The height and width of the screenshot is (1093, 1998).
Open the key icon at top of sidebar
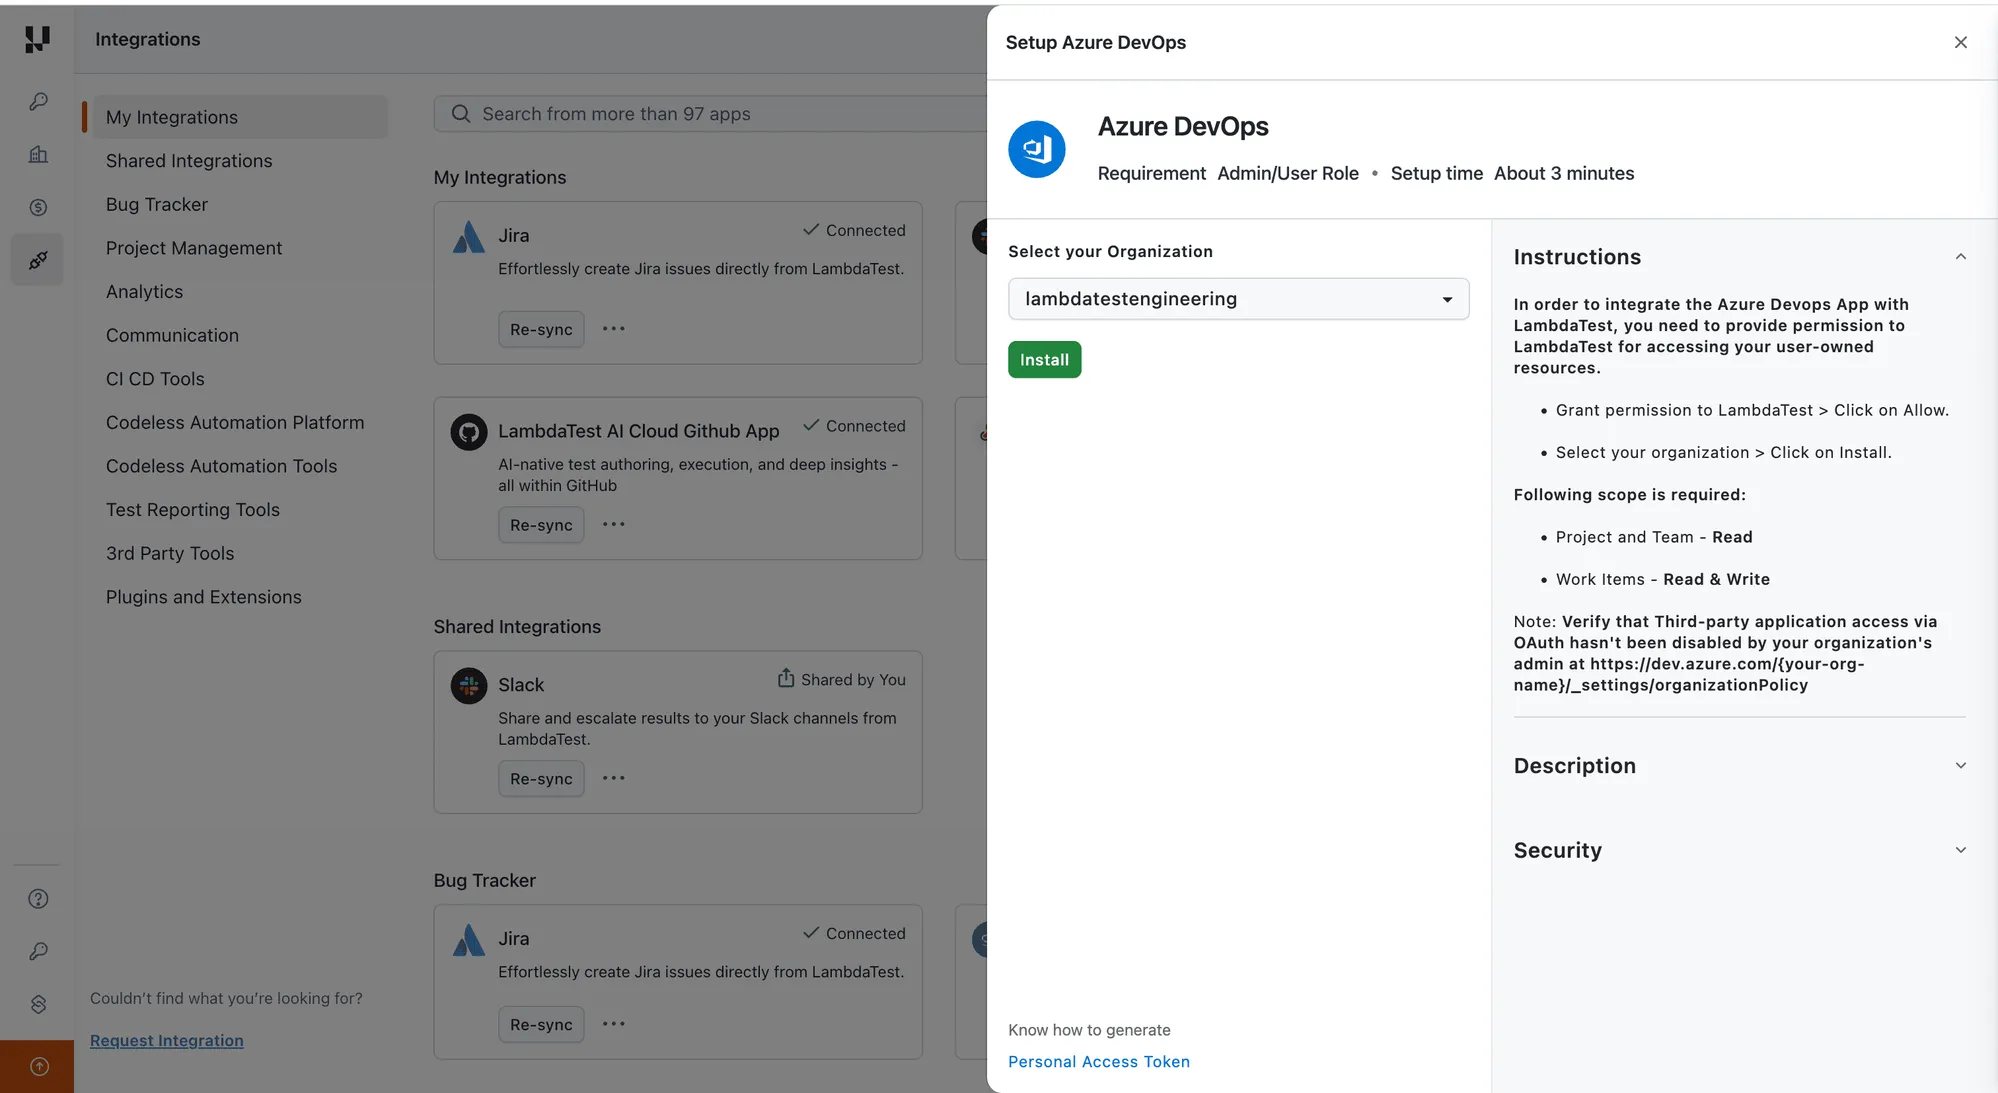[x=38, y=102]
